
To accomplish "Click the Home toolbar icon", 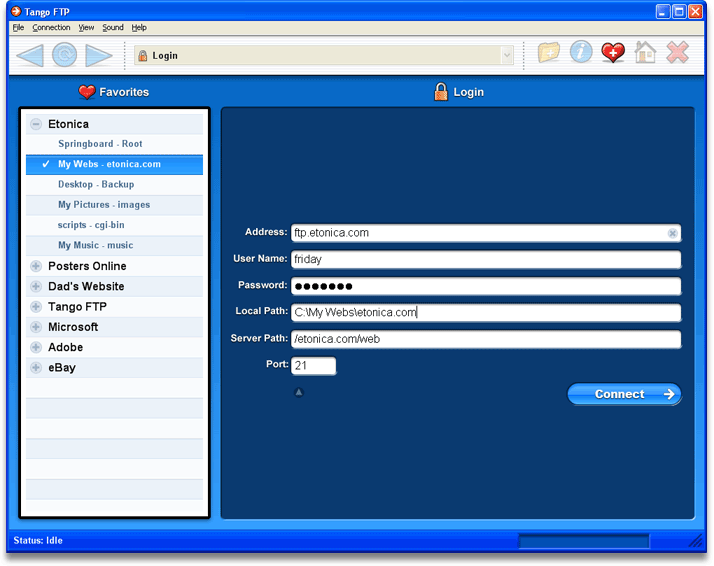I will click(645, 52).
